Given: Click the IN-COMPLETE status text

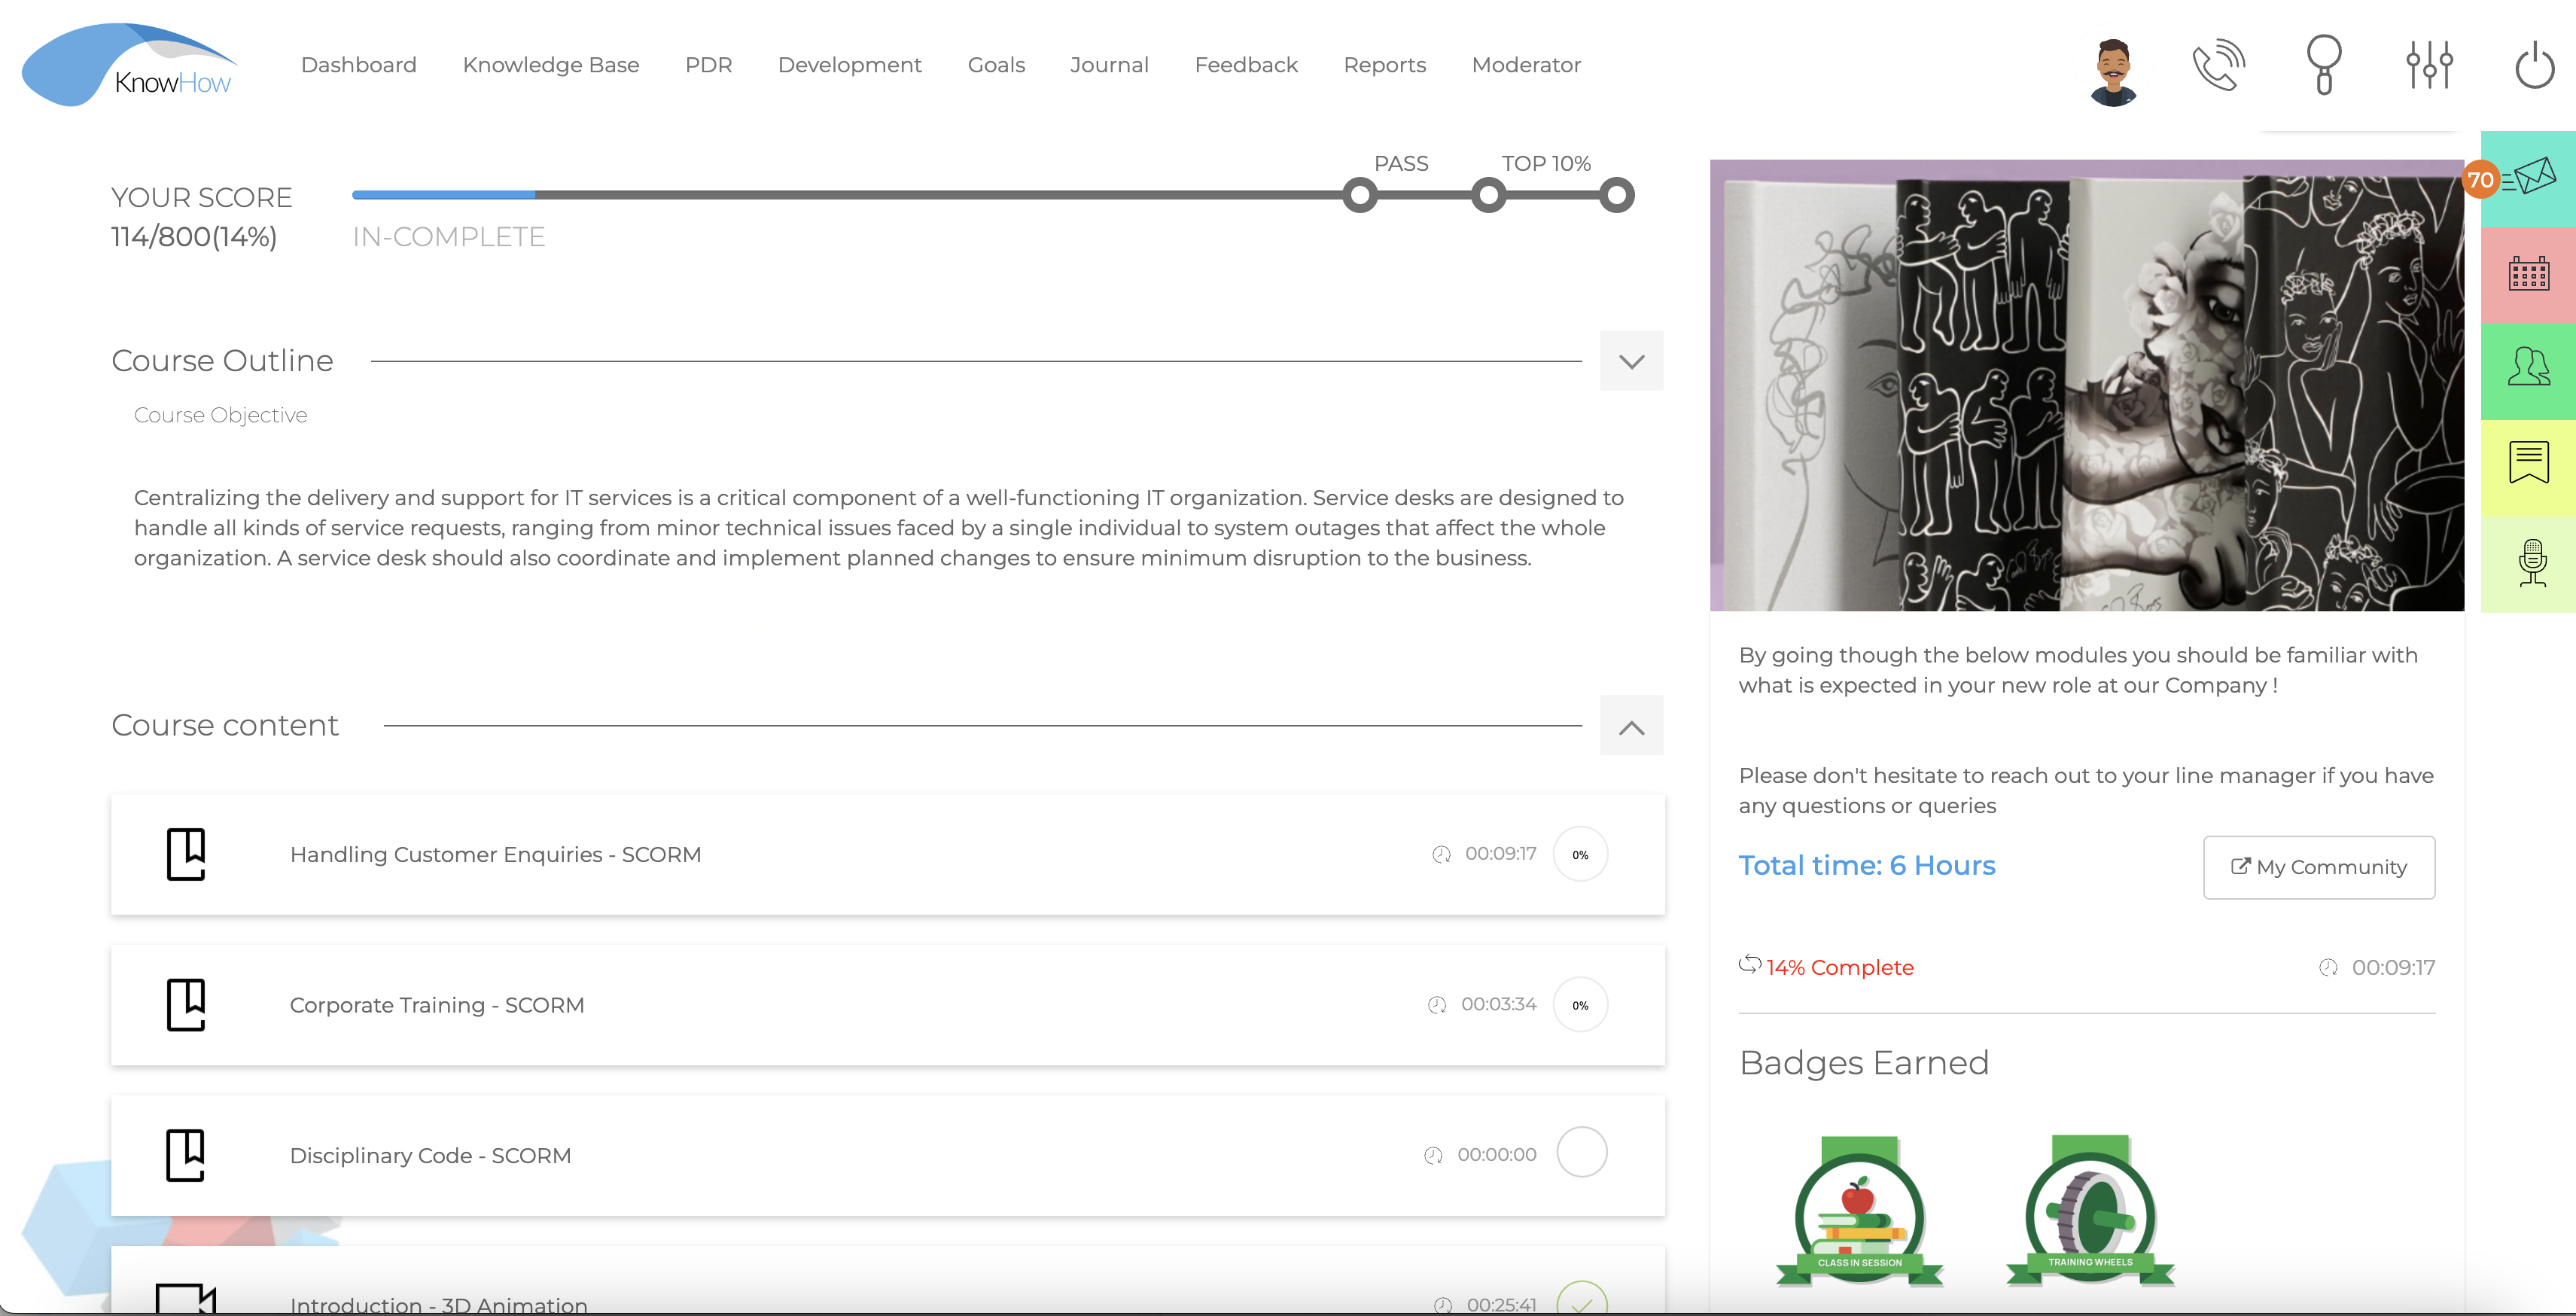Looking at the screenshot, I should coord(449,237).
